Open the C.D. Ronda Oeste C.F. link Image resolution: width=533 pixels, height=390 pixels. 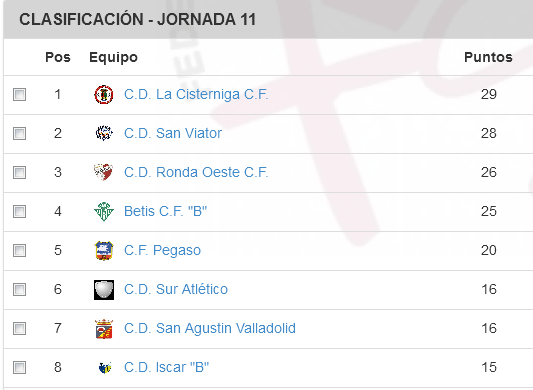click(196, 172)
